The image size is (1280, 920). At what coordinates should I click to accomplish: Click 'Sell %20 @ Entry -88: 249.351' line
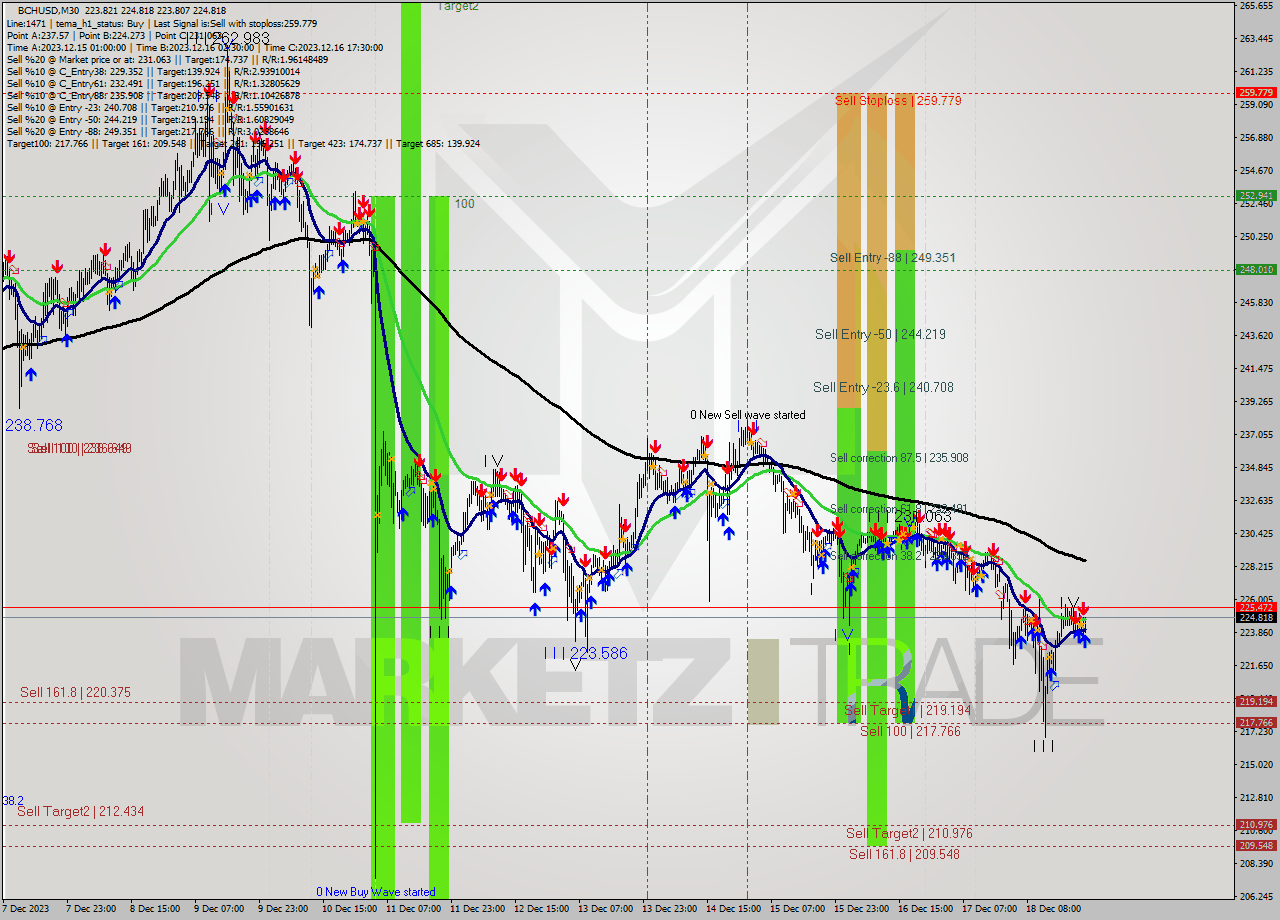point(148,131)
